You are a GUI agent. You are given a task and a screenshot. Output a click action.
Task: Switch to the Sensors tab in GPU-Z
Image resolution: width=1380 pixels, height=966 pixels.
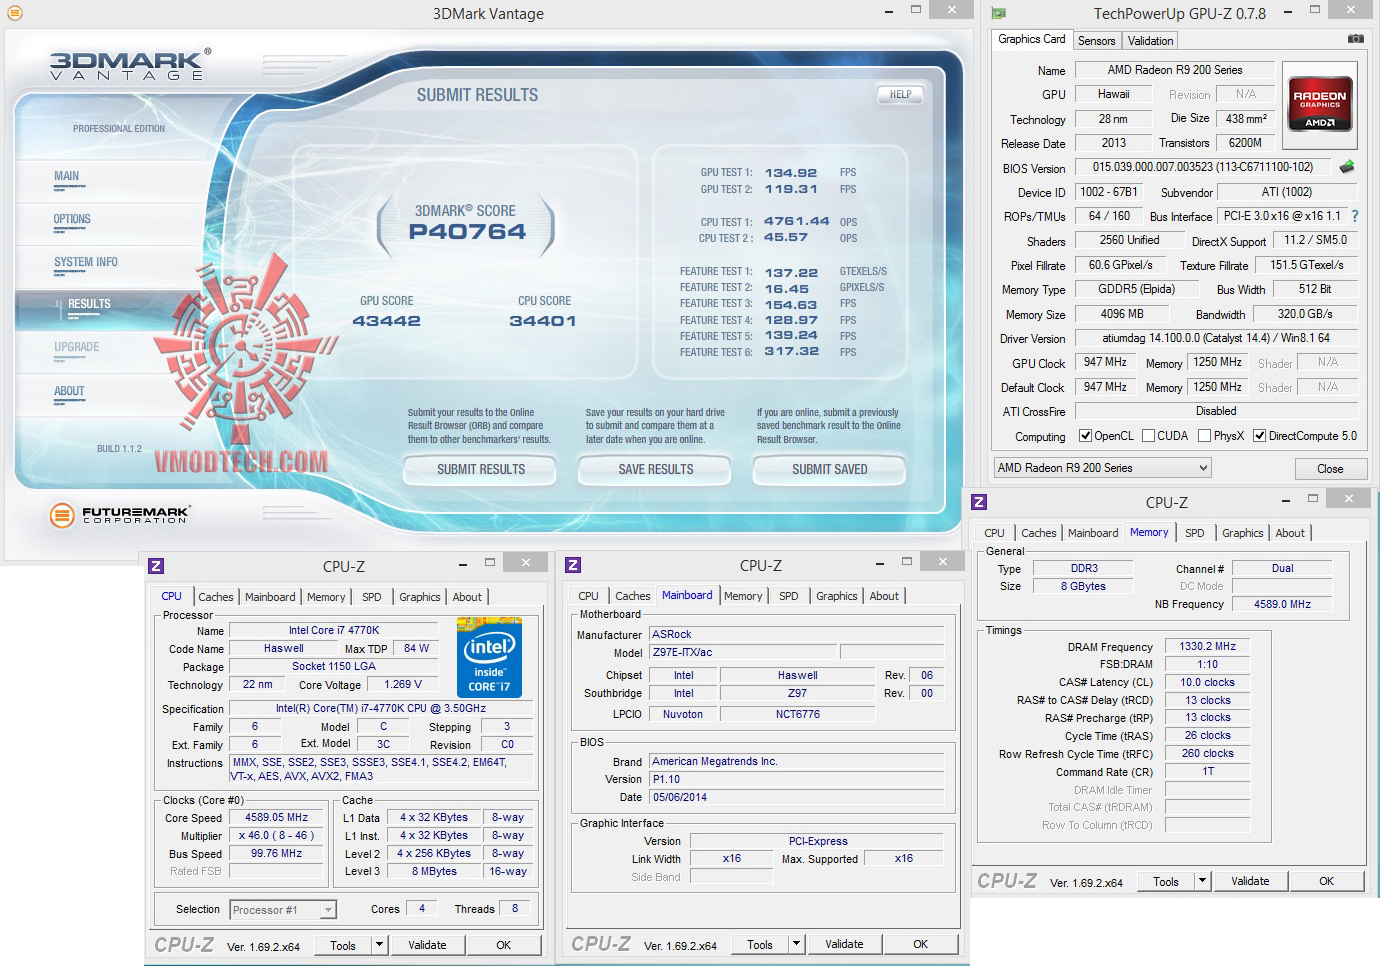(x=1096, y=41)
